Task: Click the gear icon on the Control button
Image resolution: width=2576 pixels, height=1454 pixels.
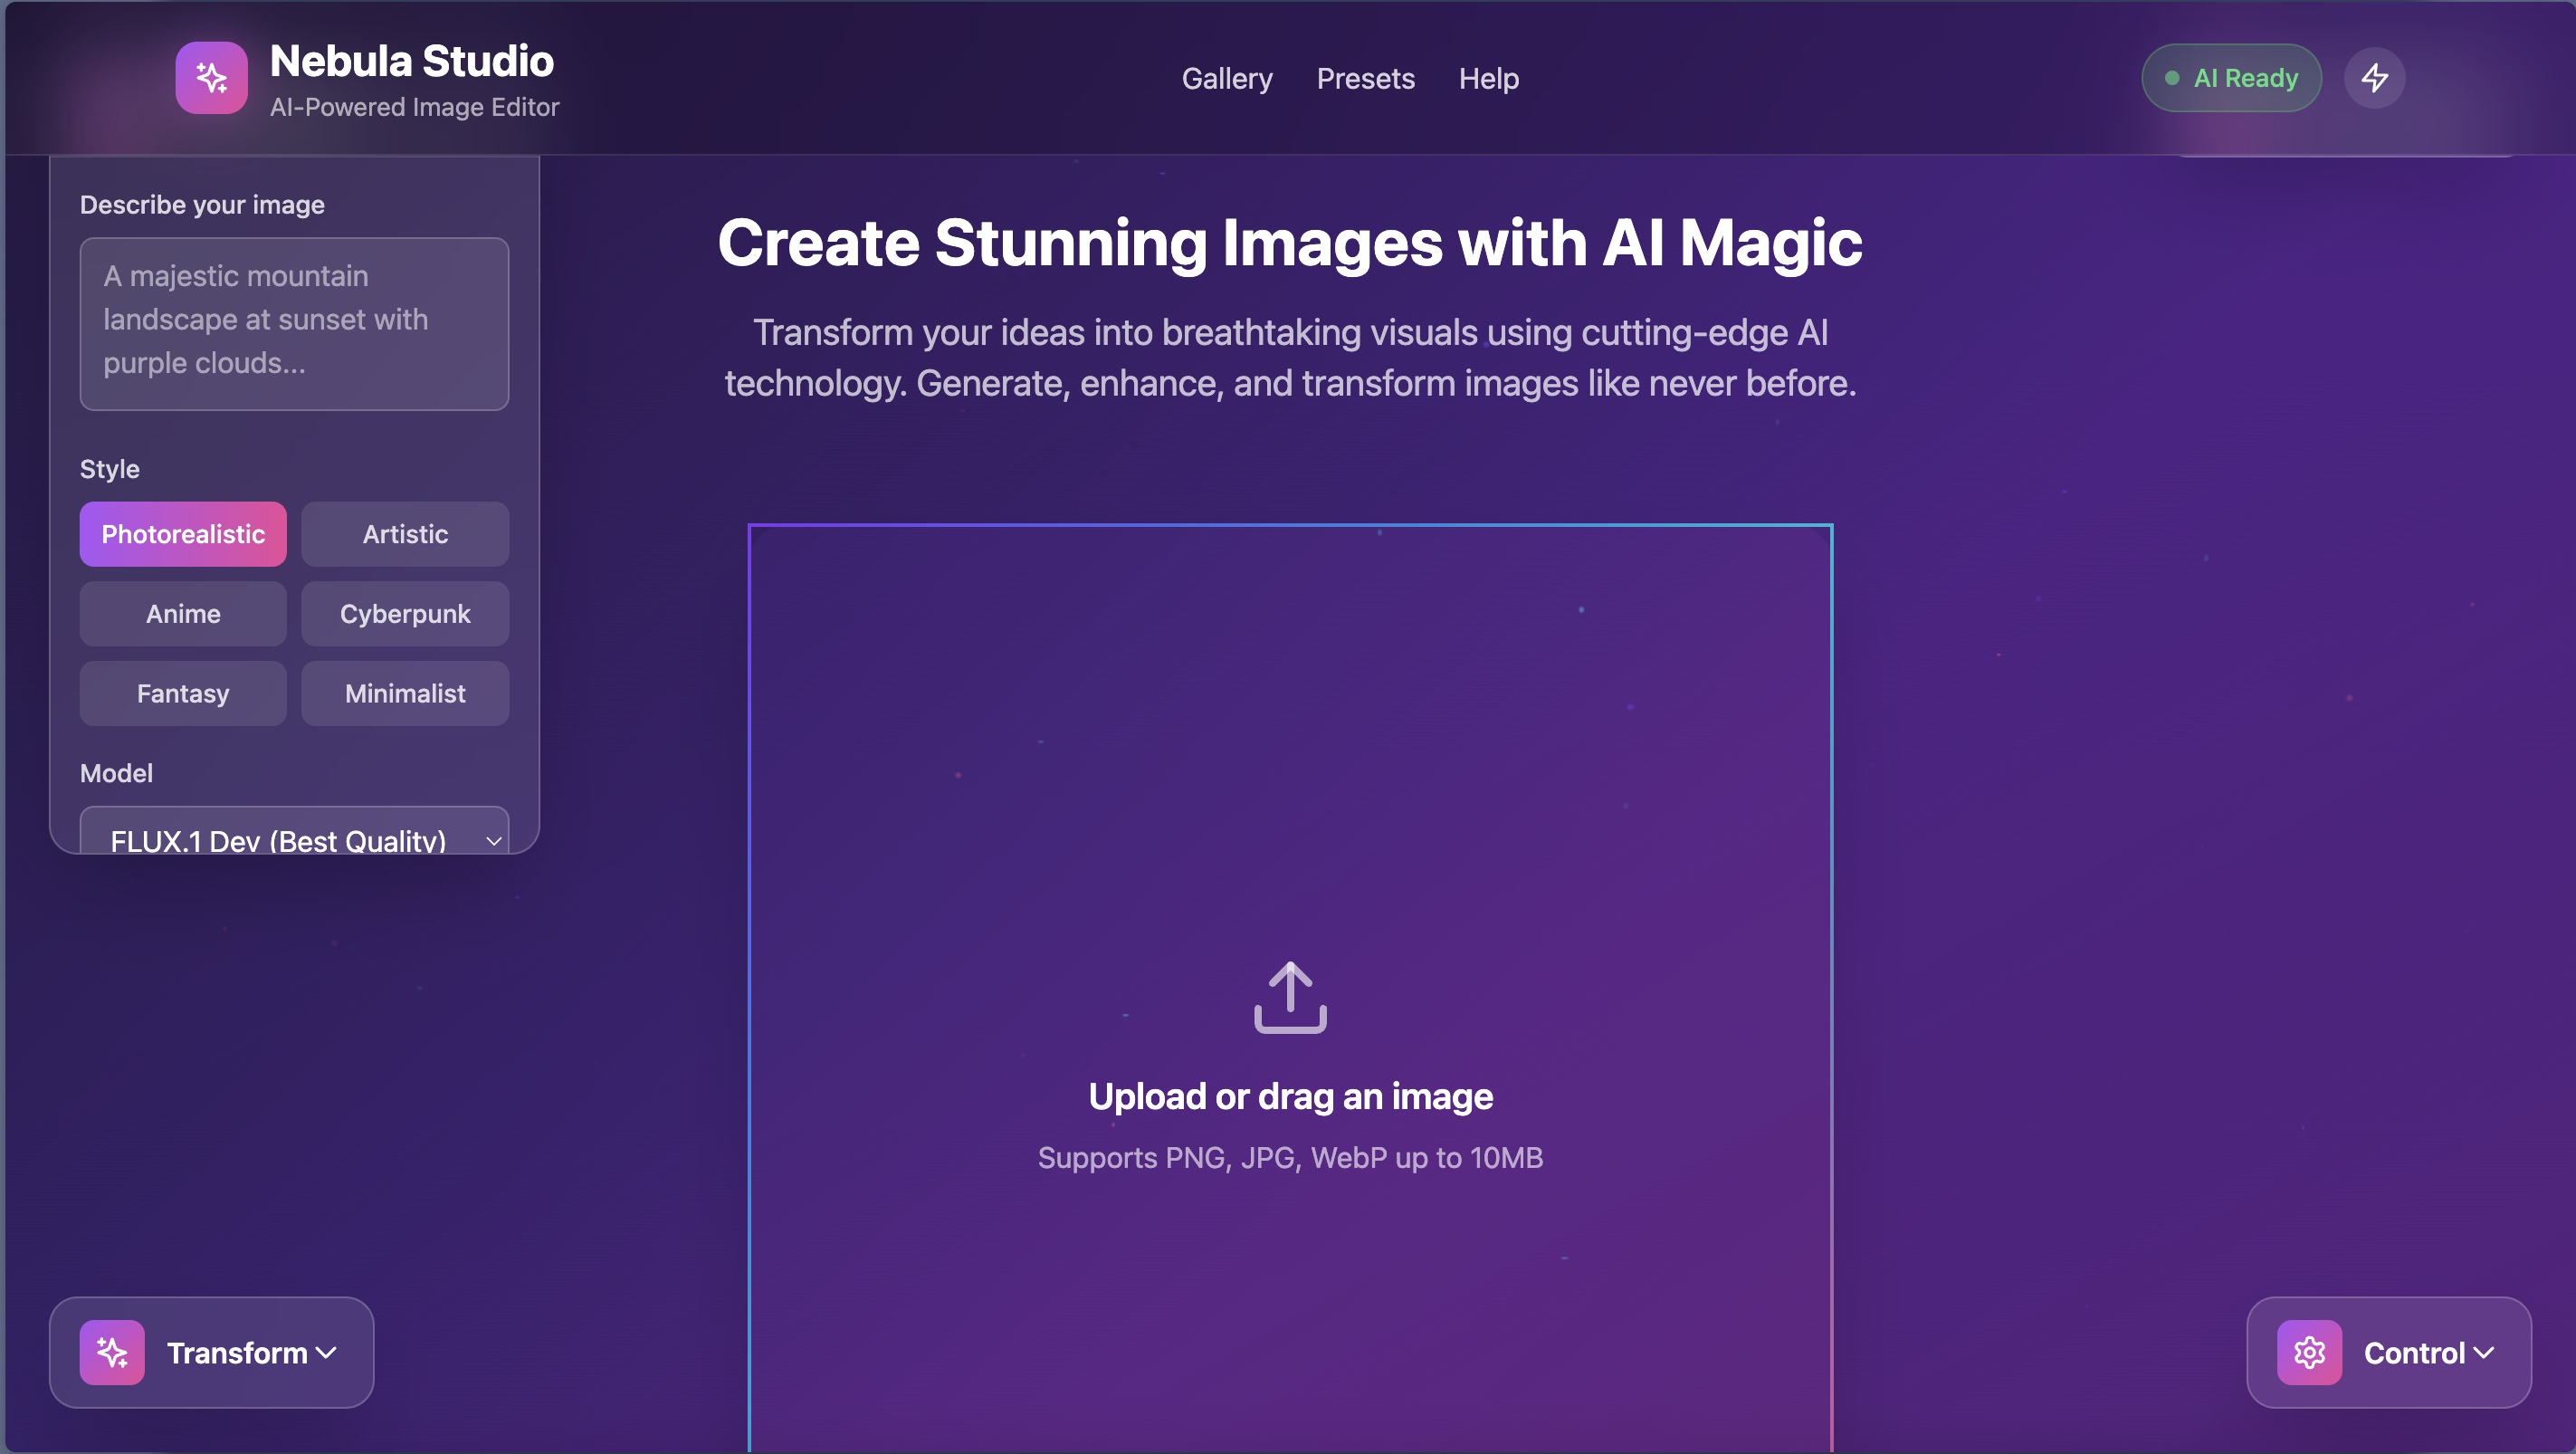Action: [x=2310, y=1352]
